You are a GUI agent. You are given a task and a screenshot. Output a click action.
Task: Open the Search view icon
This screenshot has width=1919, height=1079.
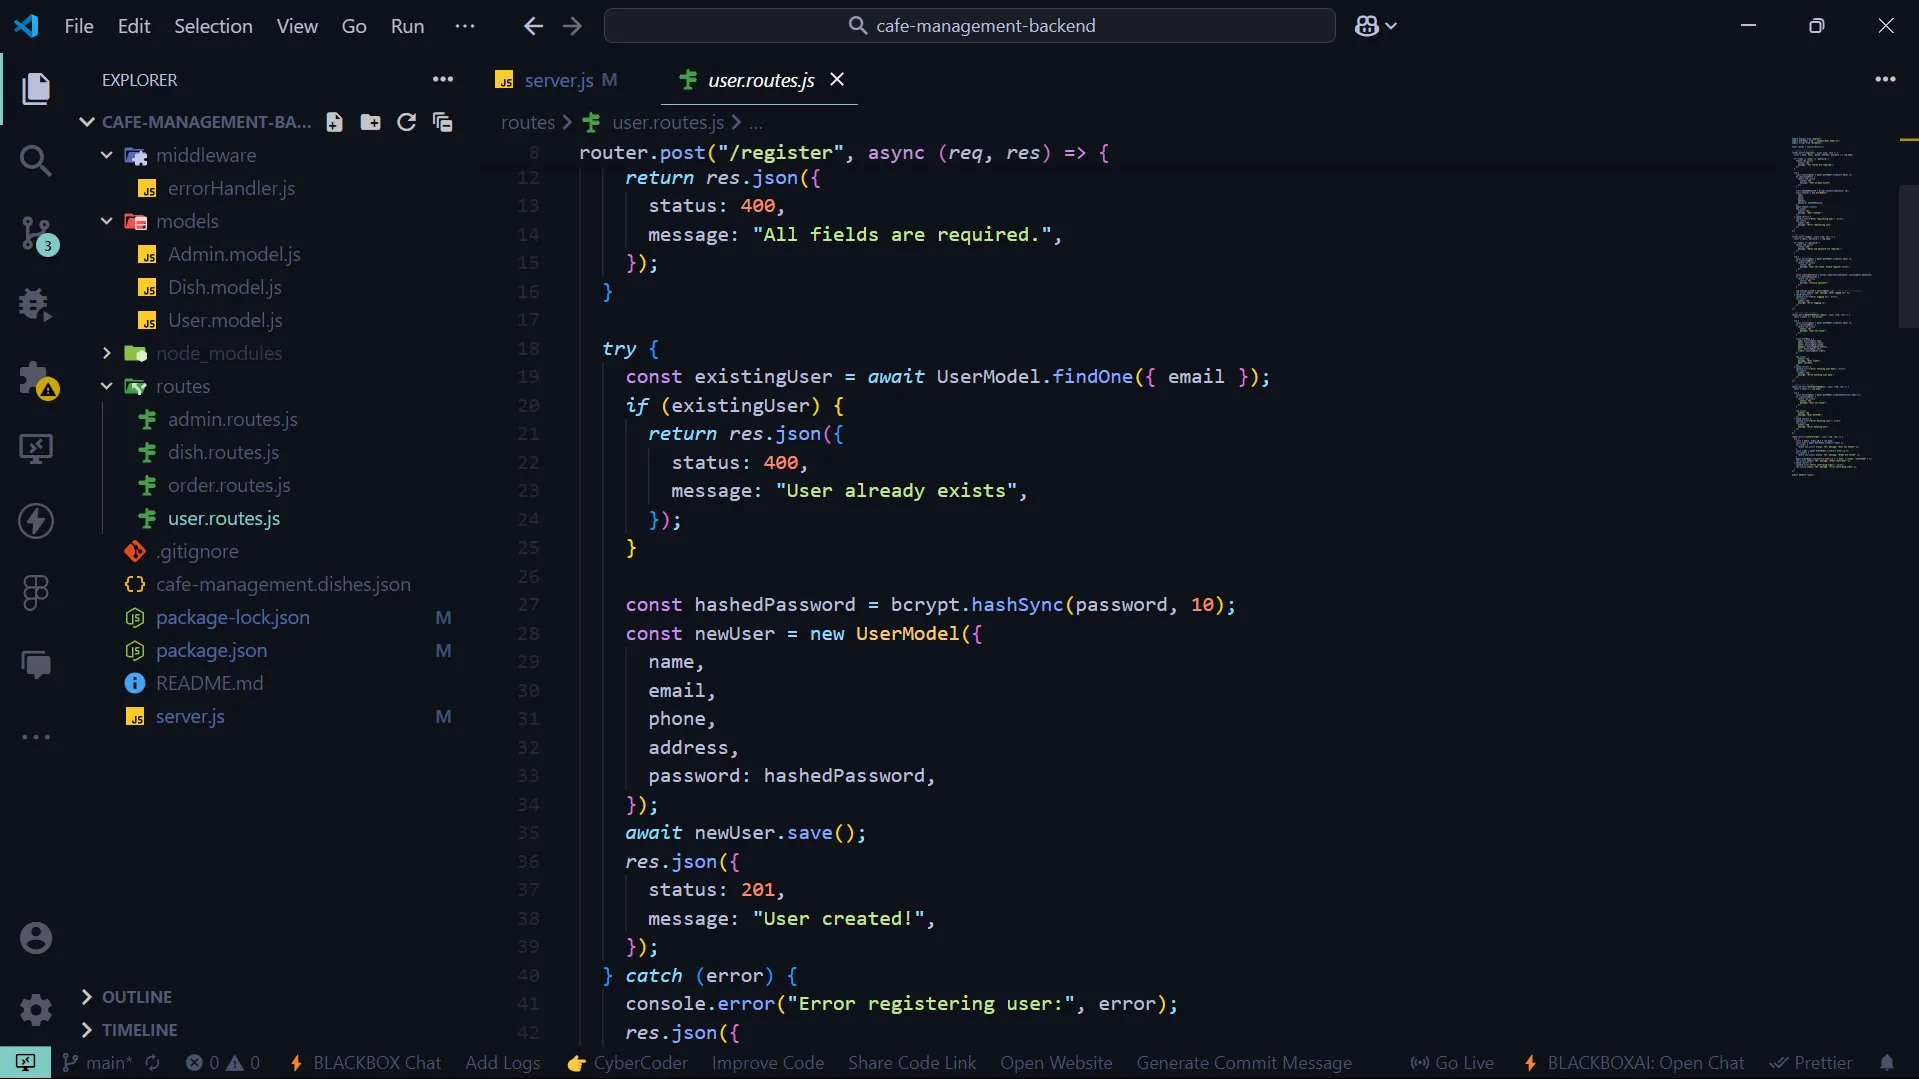[x=36, y=160]
